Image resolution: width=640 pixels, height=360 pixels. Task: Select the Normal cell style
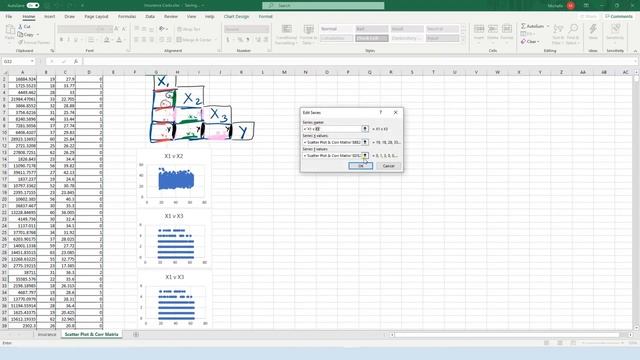click(336, 29)
